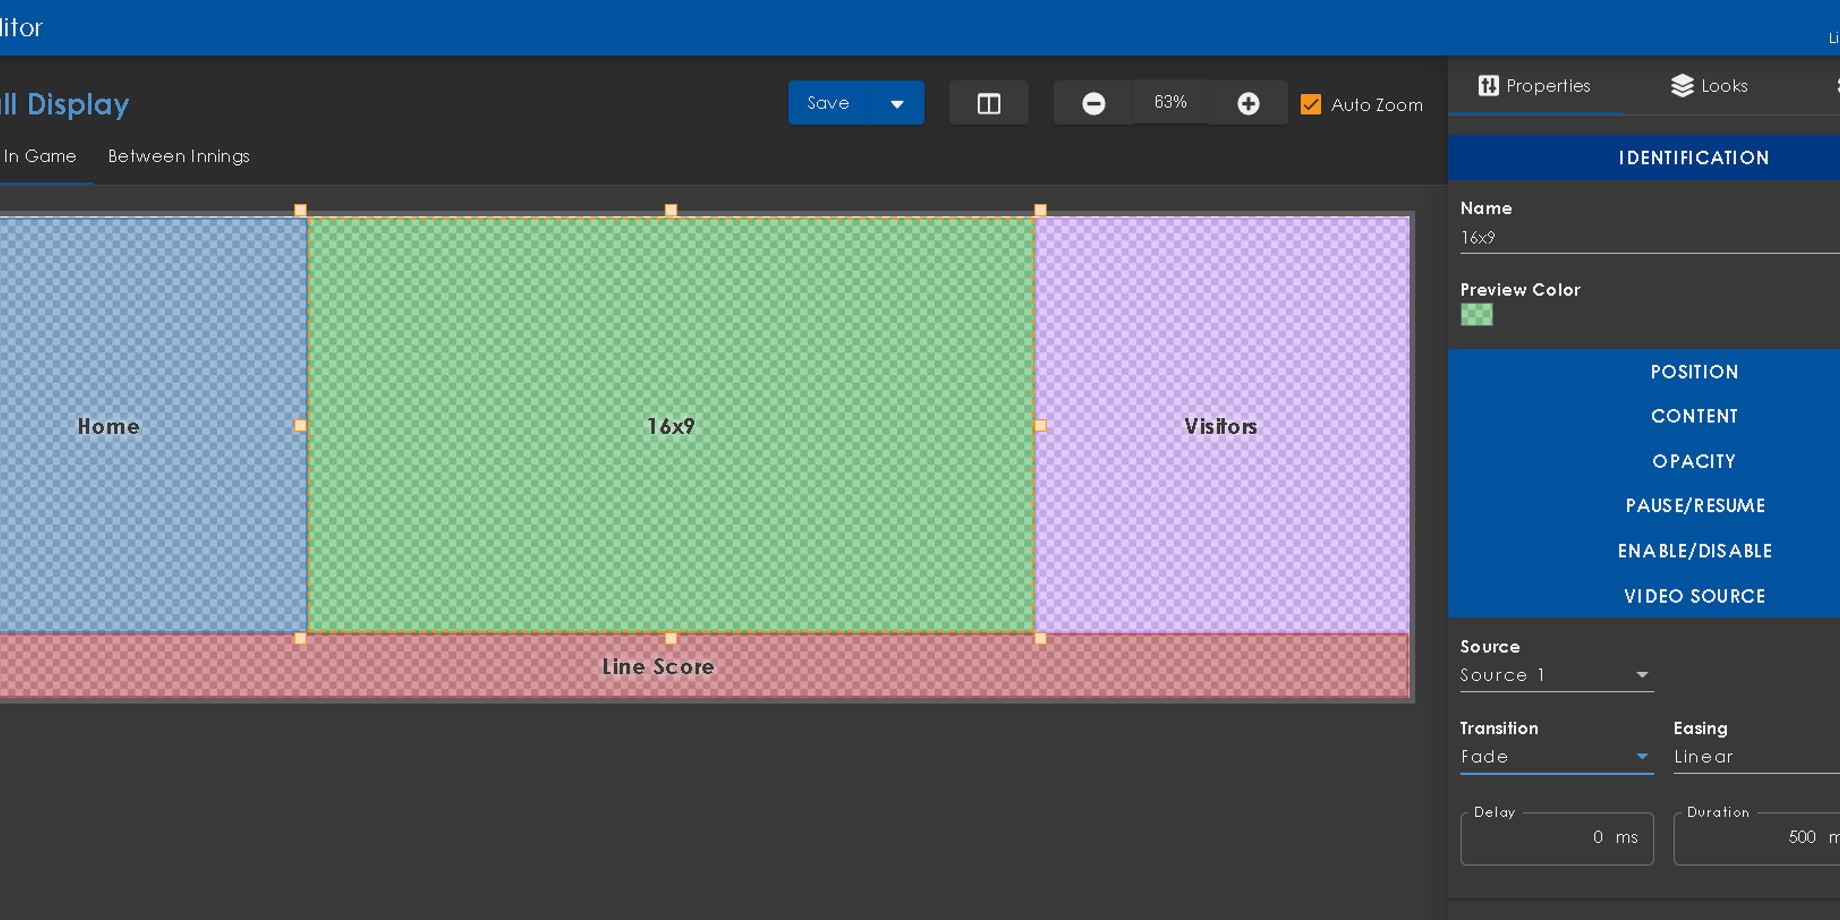The width and height of the screenshot is (1840, 920).
Task: Expand the Position section header
Action: [x=1694, y=372]
